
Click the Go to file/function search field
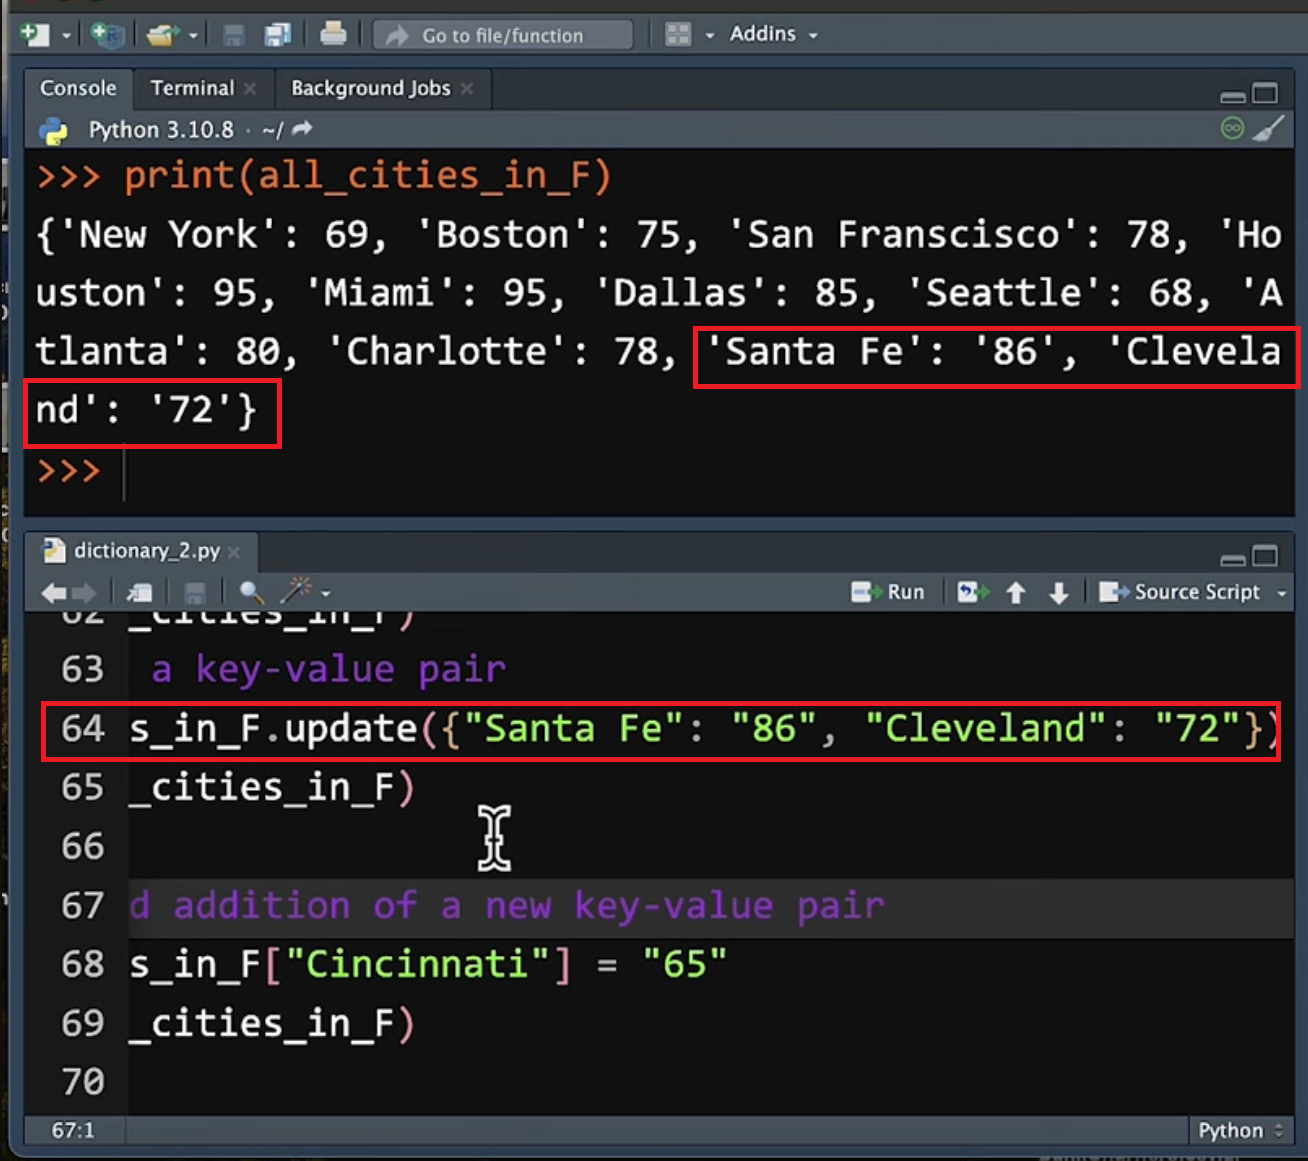pos(503,35)
